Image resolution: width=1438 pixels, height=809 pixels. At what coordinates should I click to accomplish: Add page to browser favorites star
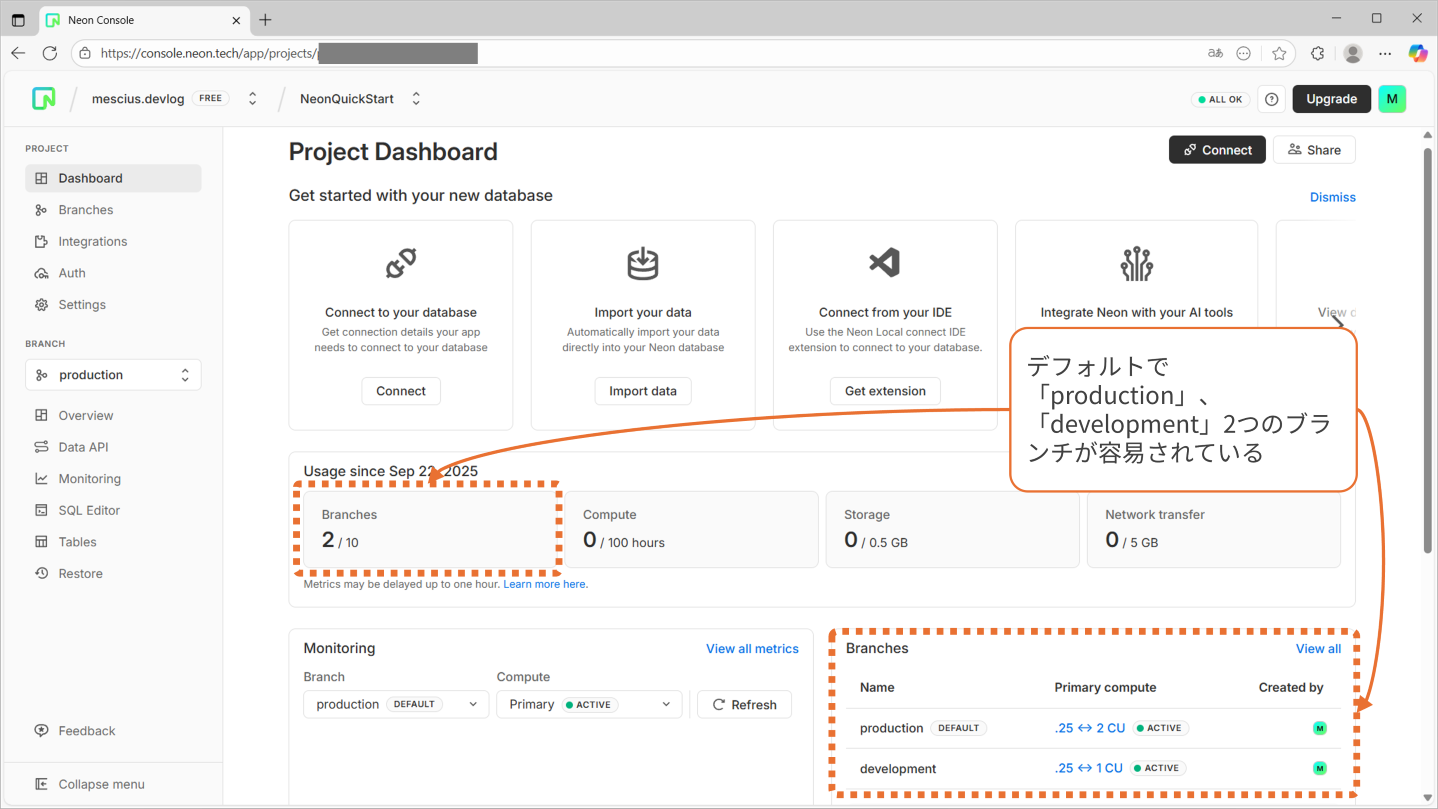pos(1279,53)
